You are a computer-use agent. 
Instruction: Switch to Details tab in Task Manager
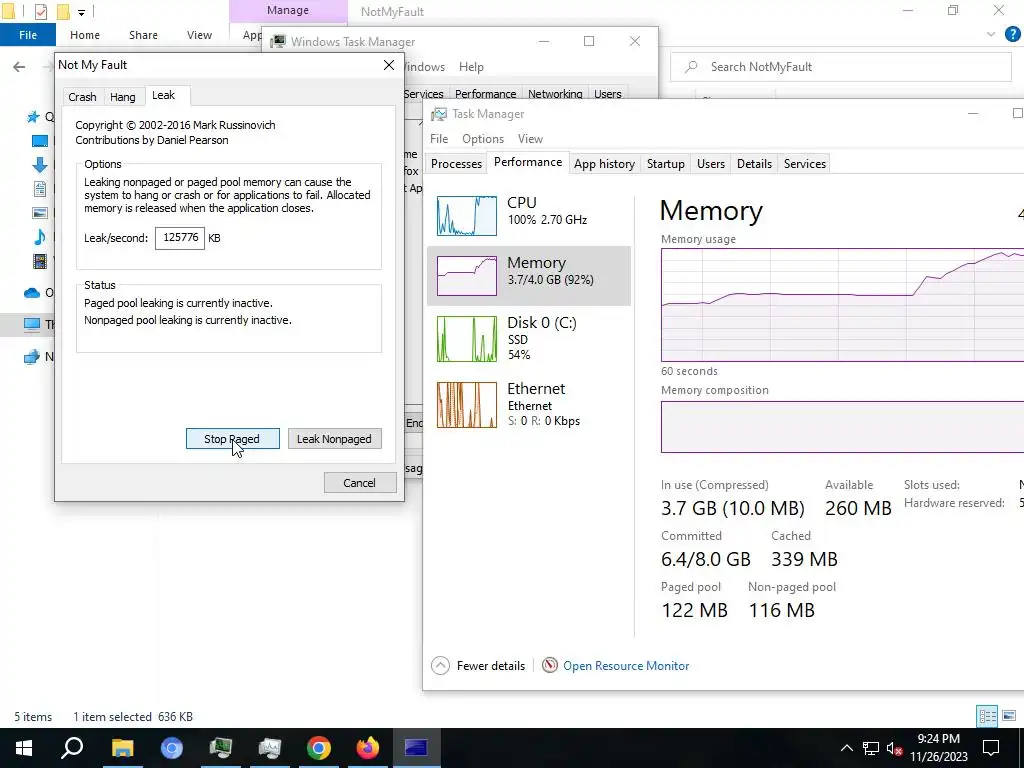click(754, 164)
